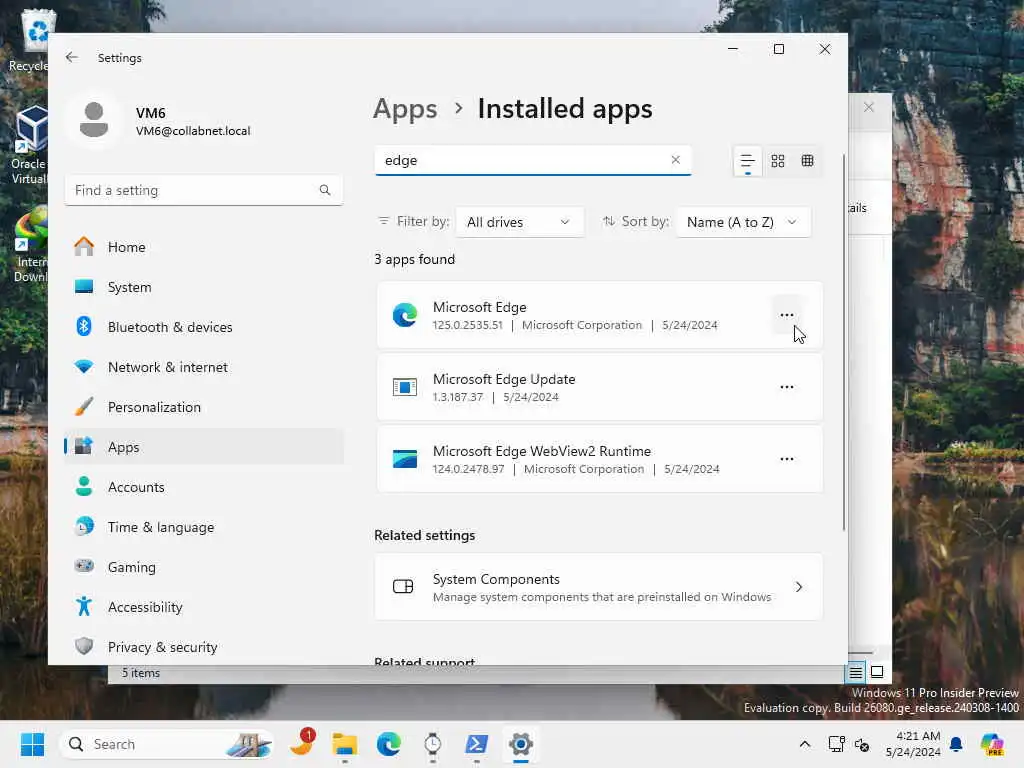Open Network & internet settings
Screen dimensions: 1024x768
tap(204, 367)
